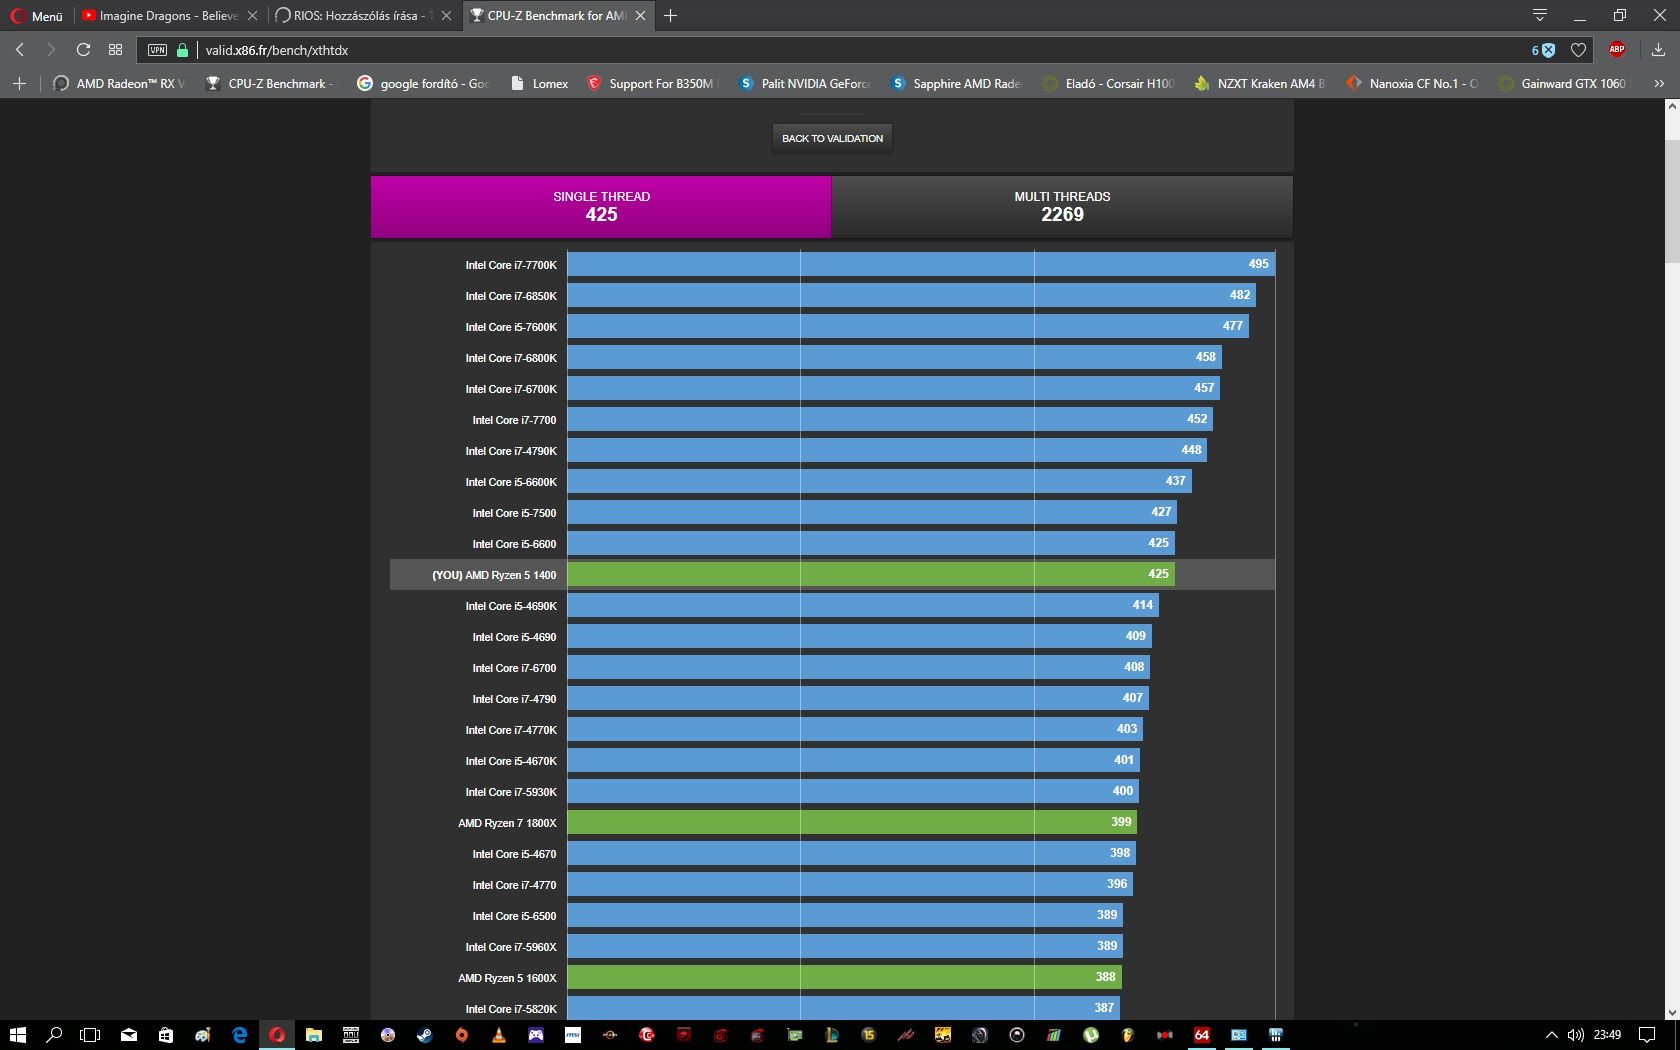Click the AMD Ryzen 5 1600X label

tap(507, 978)
